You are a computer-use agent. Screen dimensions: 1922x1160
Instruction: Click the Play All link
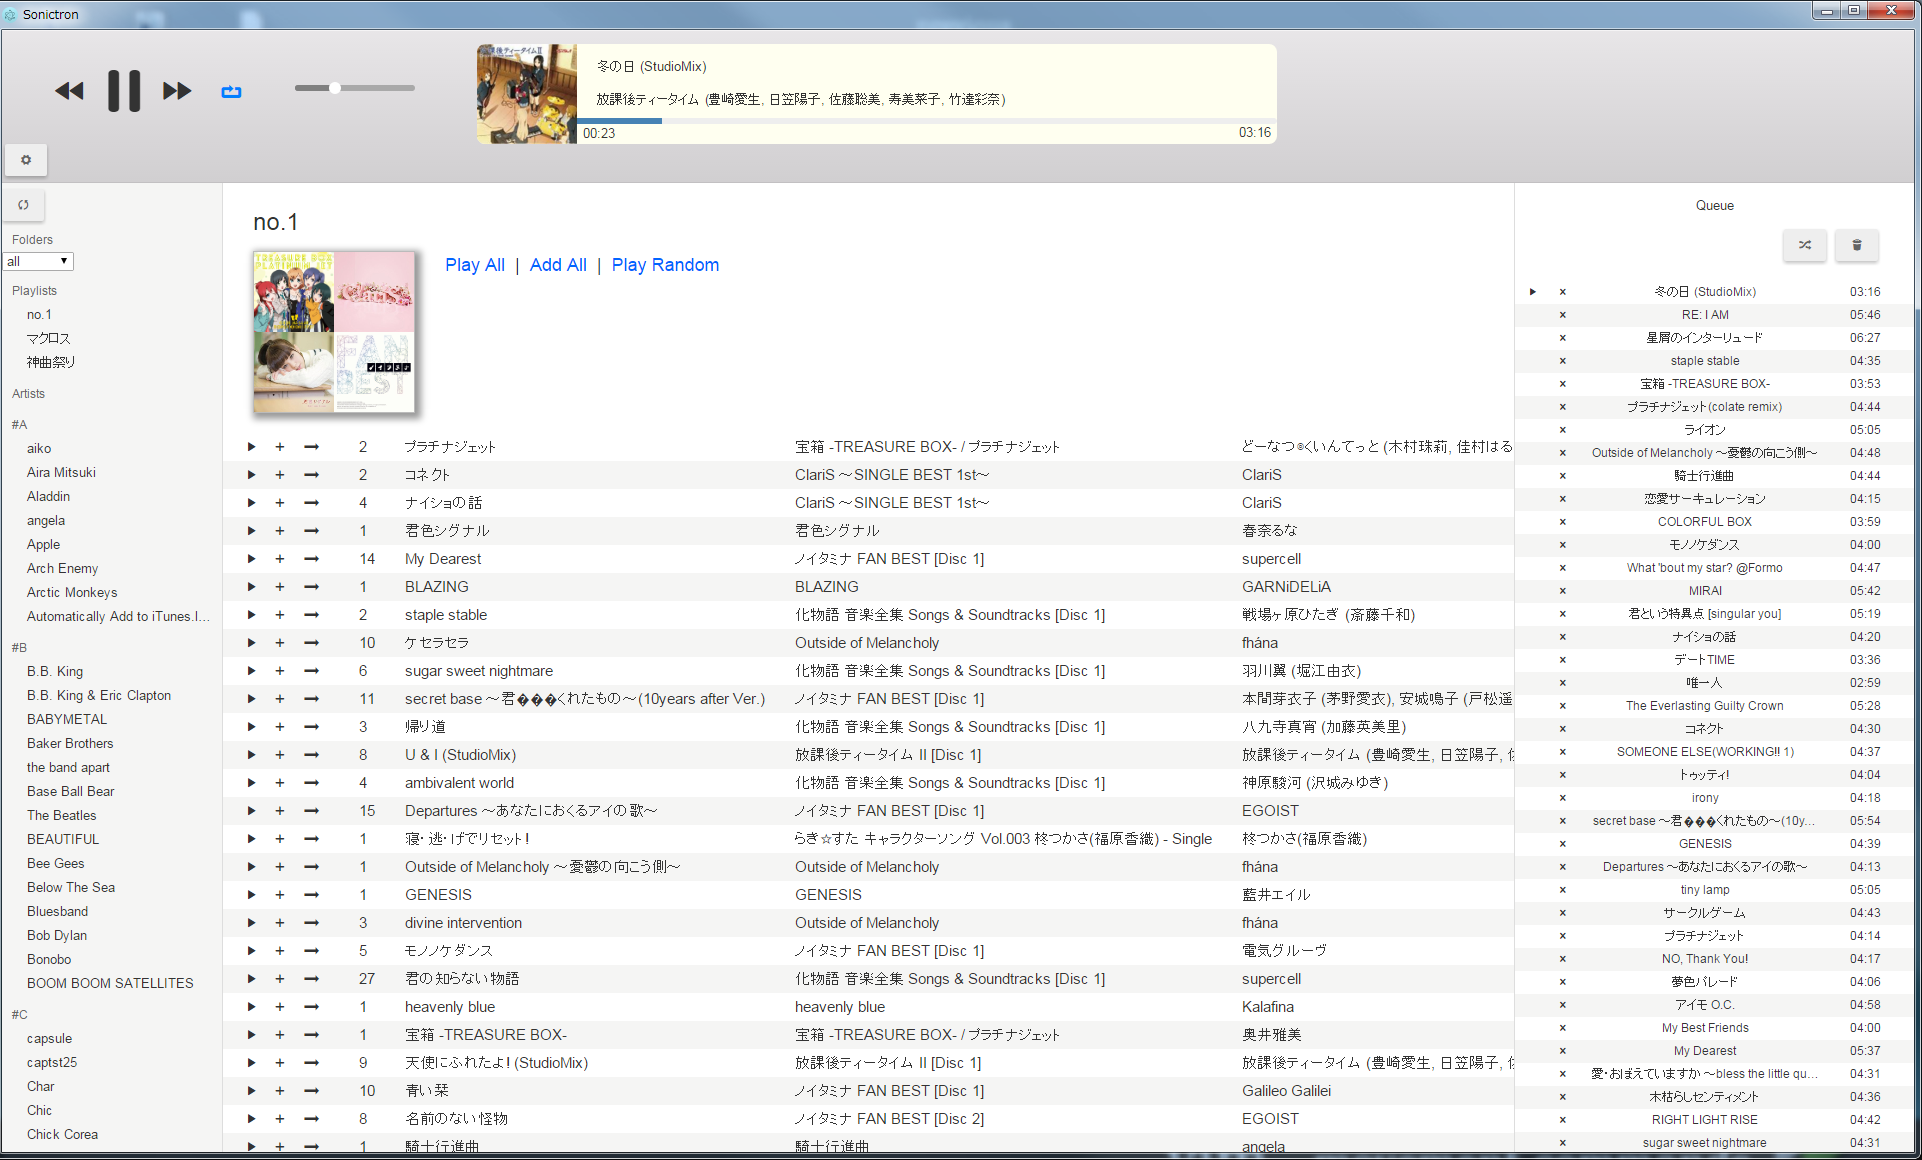pyautogui.click(x=475, y=265)
